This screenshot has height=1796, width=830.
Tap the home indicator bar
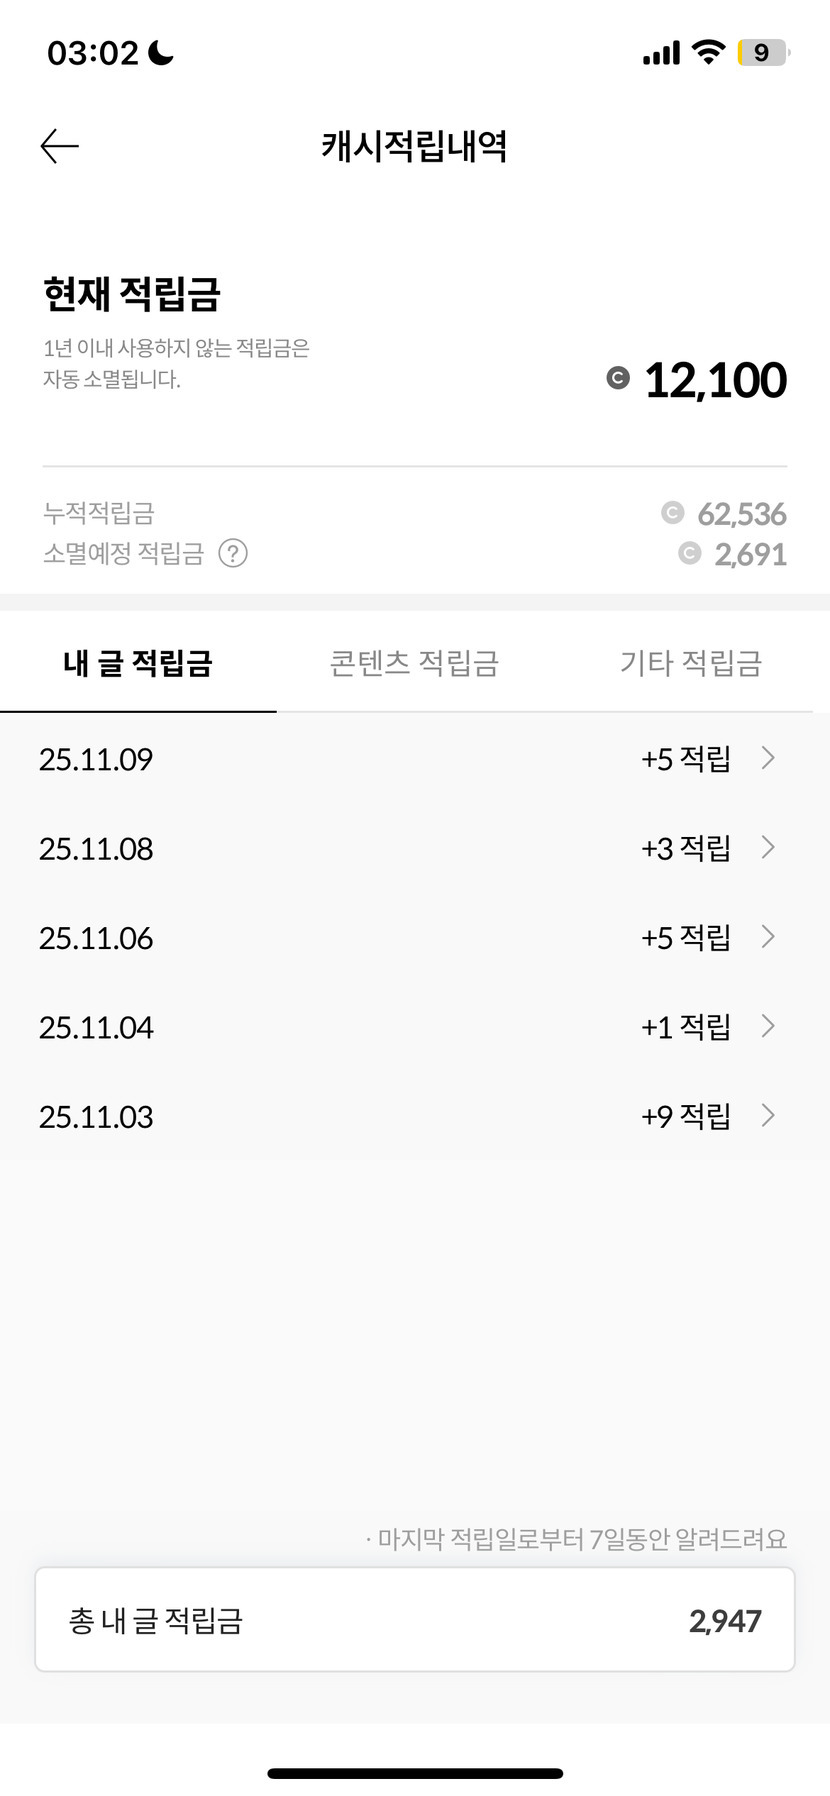point(415,1773)
